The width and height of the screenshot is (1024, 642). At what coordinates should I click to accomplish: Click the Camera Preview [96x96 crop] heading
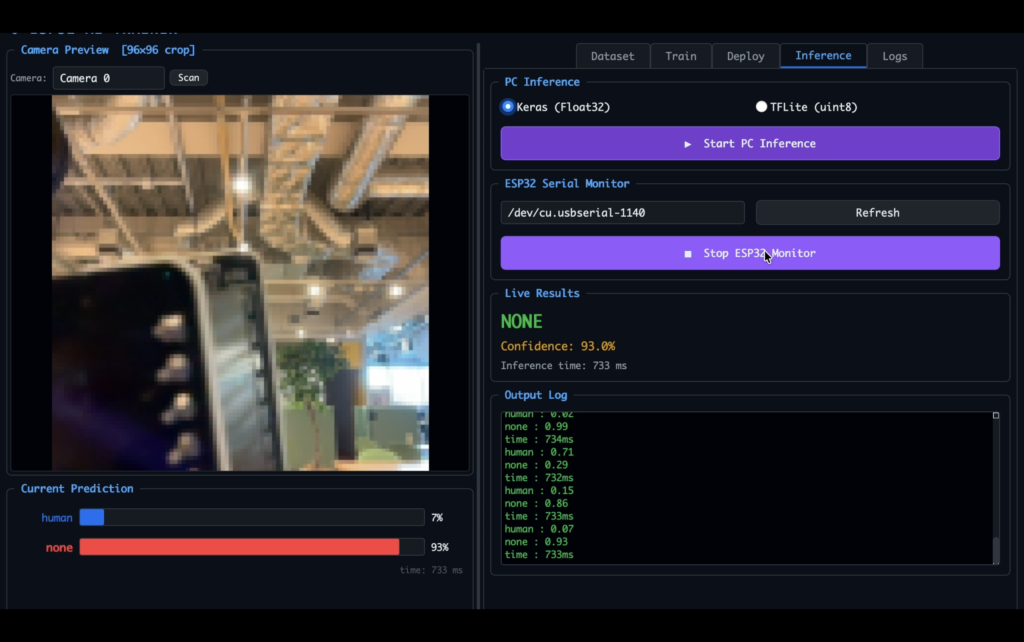(108, 50)
